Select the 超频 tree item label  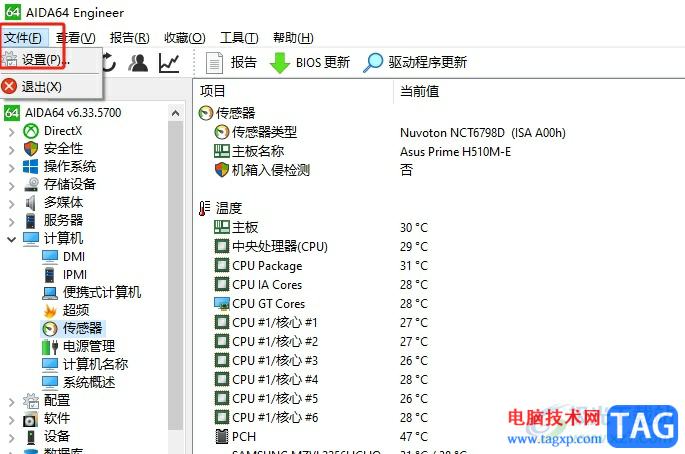(x=76, y=310)
